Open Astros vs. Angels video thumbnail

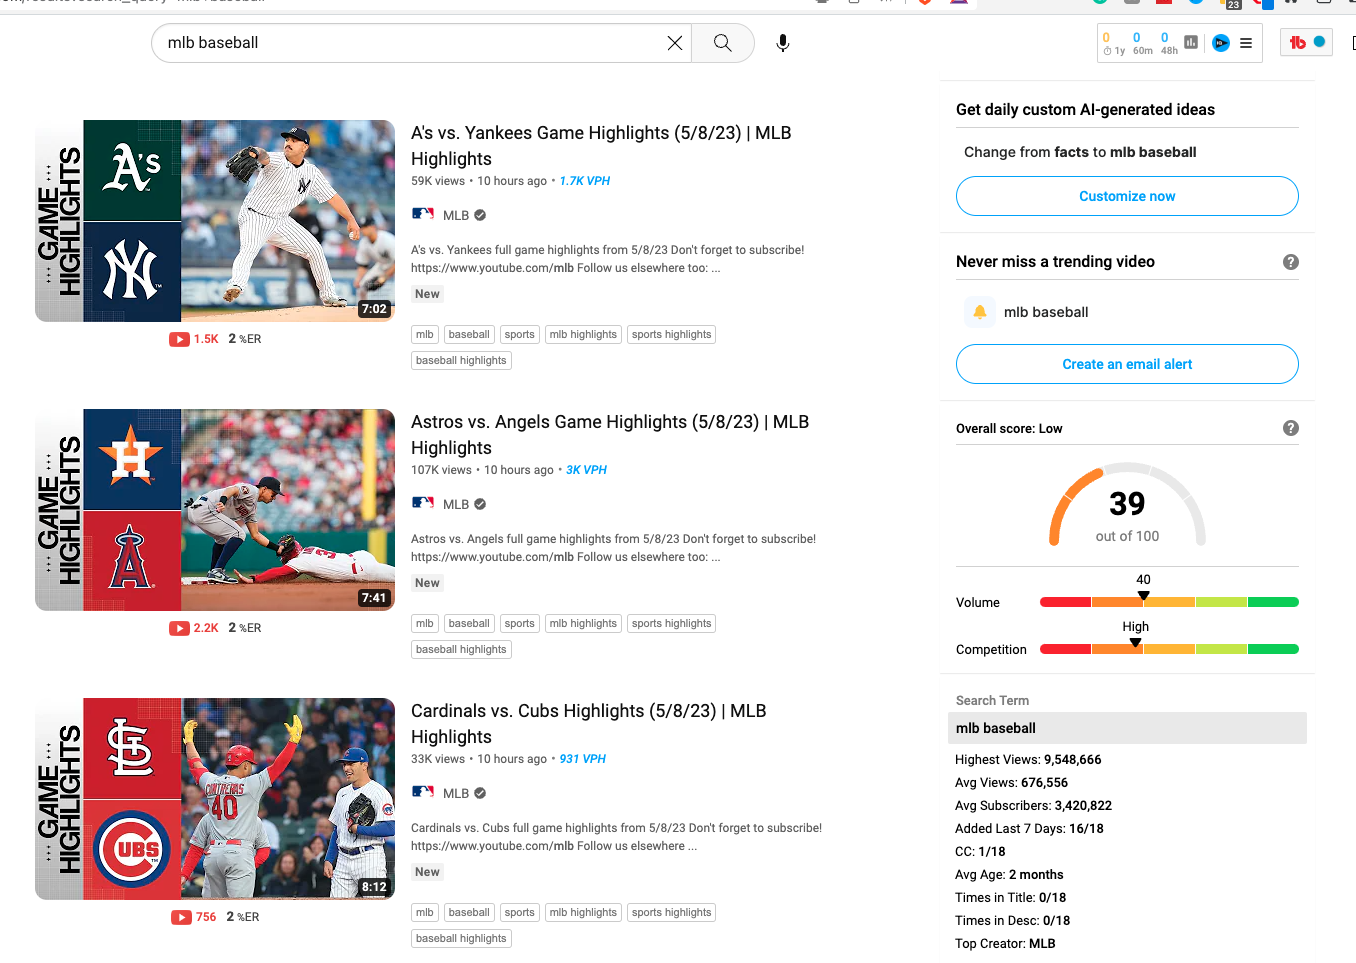point(215,510)
